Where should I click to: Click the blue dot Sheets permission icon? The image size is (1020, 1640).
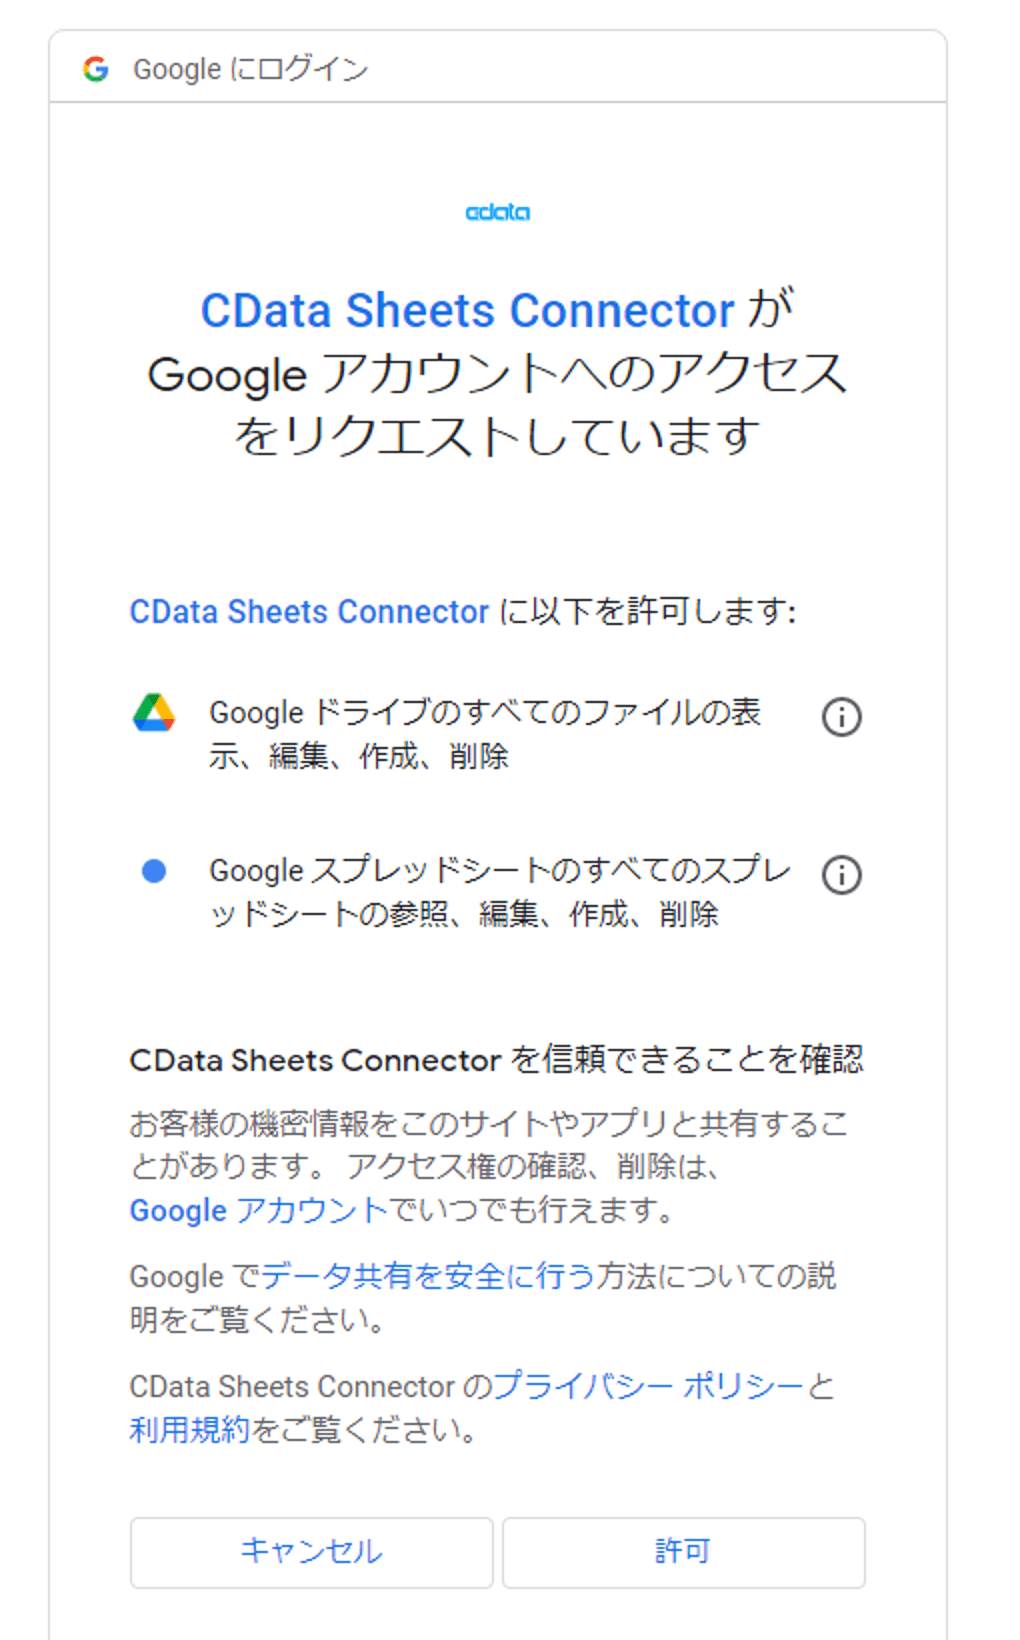(x=154, y=871)
